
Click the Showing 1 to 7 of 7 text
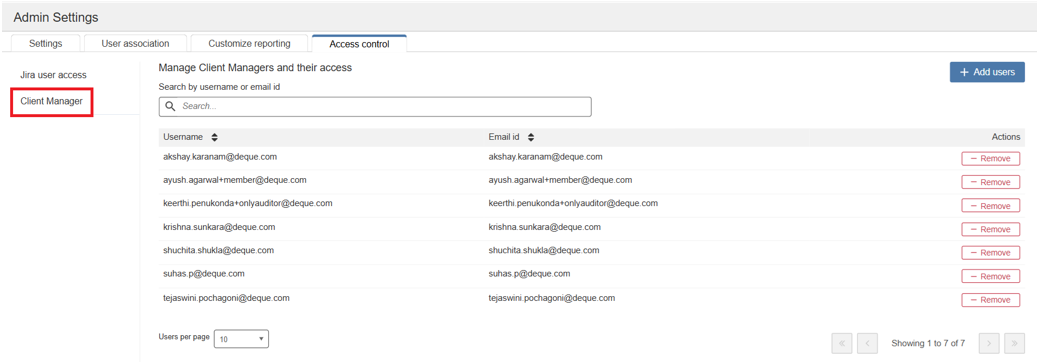(x=928, y=343)
